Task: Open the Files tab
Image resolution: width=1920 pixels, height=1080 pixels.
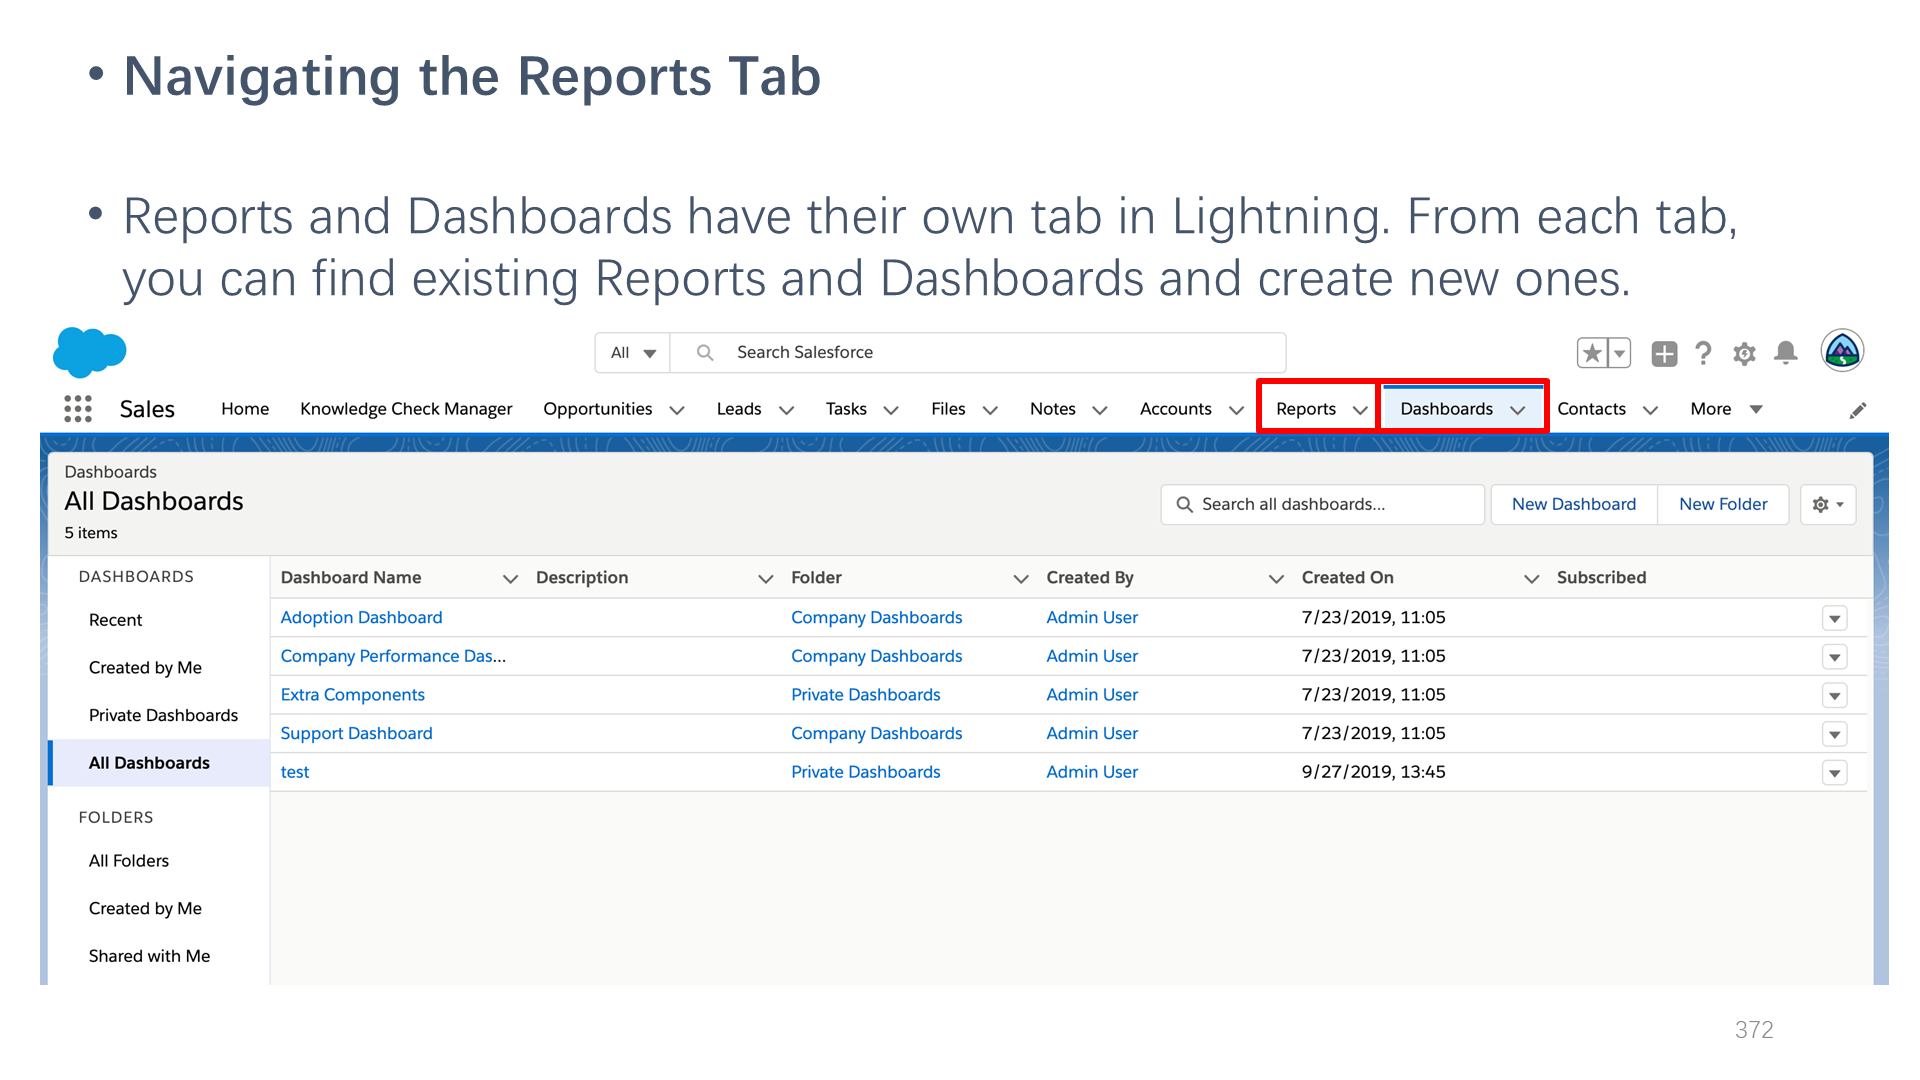Action: coord(948,409)
